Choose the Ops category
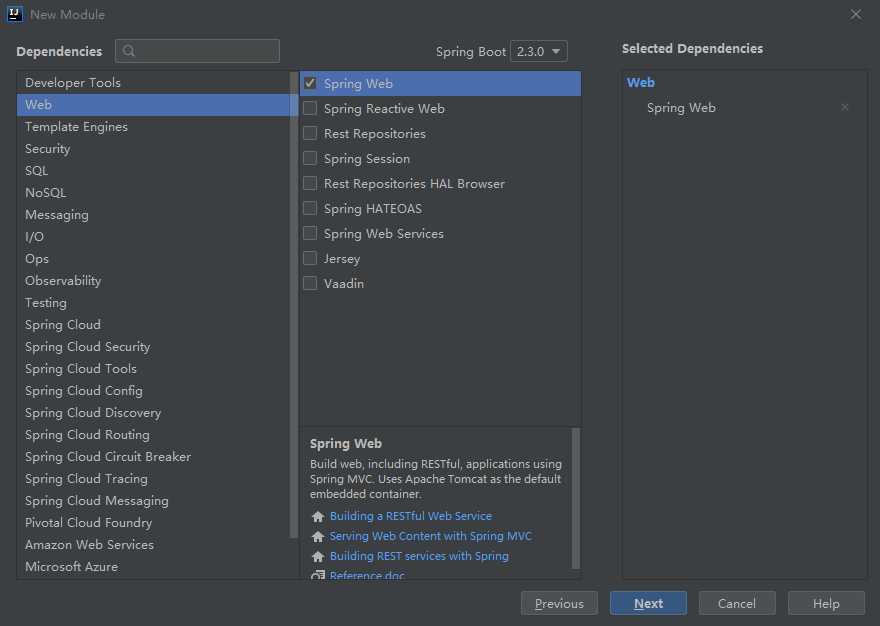The height and width of the screenshot is (626, 880). click(153, 258)
